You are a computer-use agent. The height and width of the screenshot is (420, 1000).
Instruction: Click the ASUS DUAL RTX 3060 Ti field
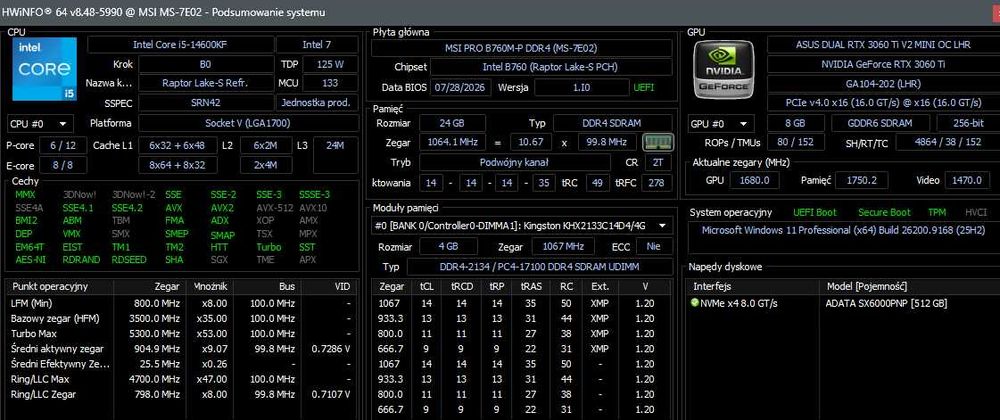(883, 45)
